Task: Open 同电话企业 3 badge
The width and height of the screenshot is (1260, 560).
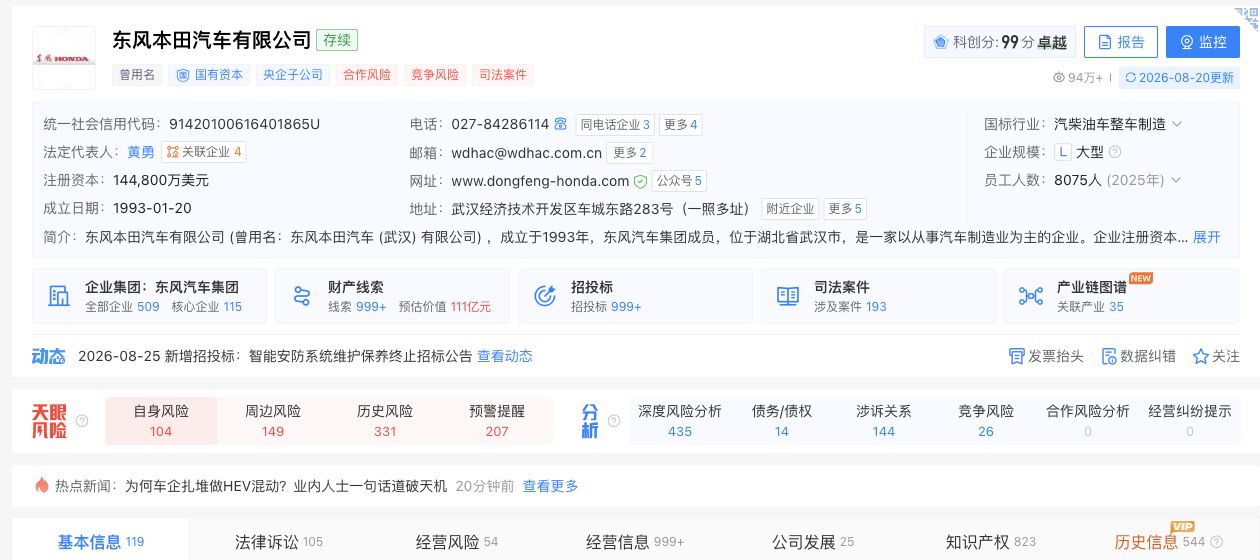Action: [615, 125]
